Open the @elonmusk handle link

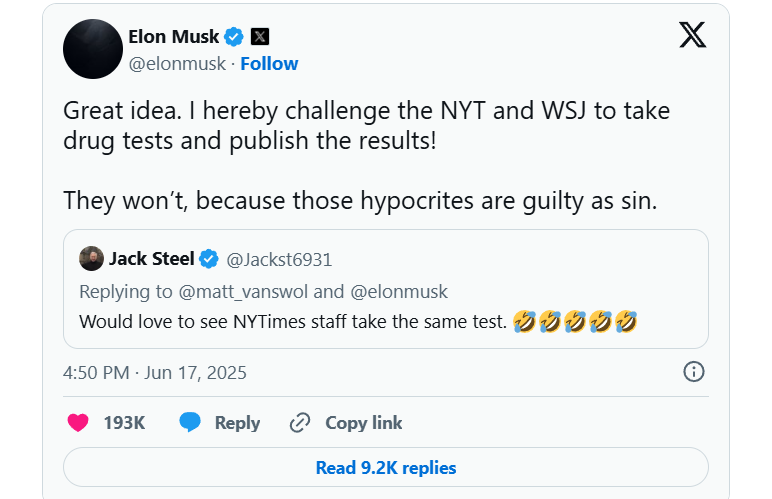(178, 63)
